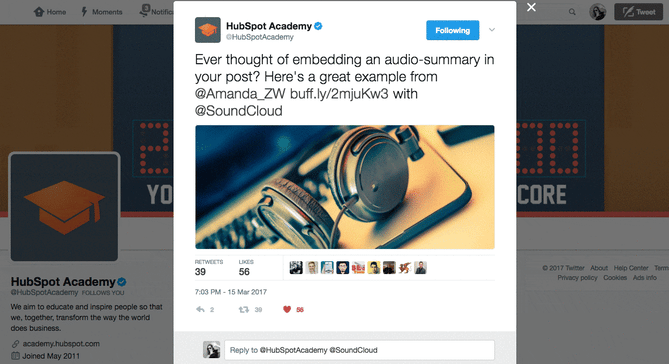Open the buff.ly/2mjuKw3 link

click(339, 94)
